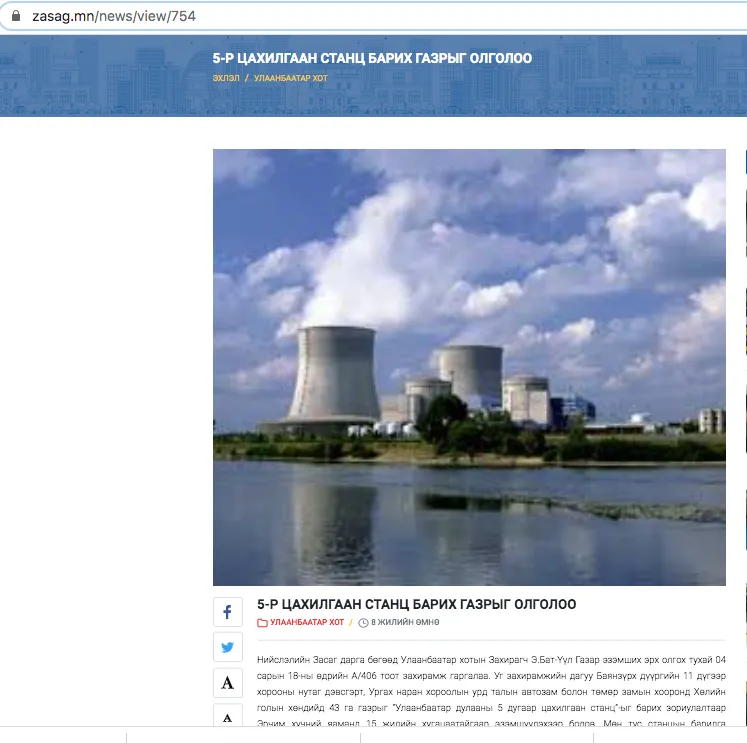Click the '8 ЖИЛИЙН ӨМНӨ' timestamp text
This screenshot has width=747, height=743.
pyautogui.click(x=405, y=622)
